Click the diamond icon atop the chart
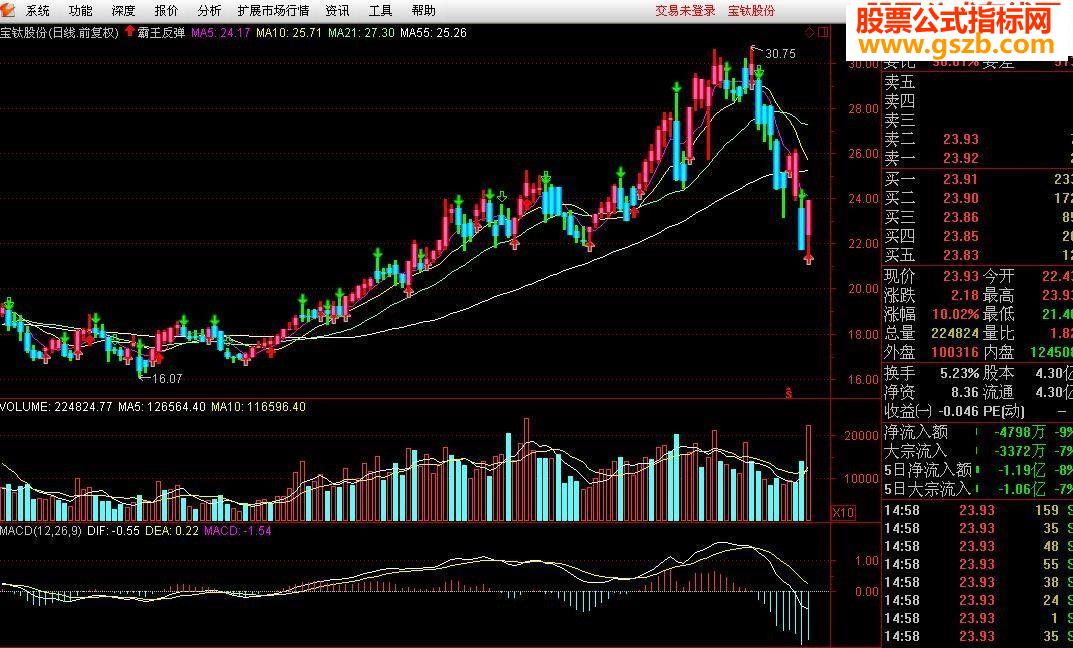Viewport: 1073px width, 648px height. [x=810, y=32]
